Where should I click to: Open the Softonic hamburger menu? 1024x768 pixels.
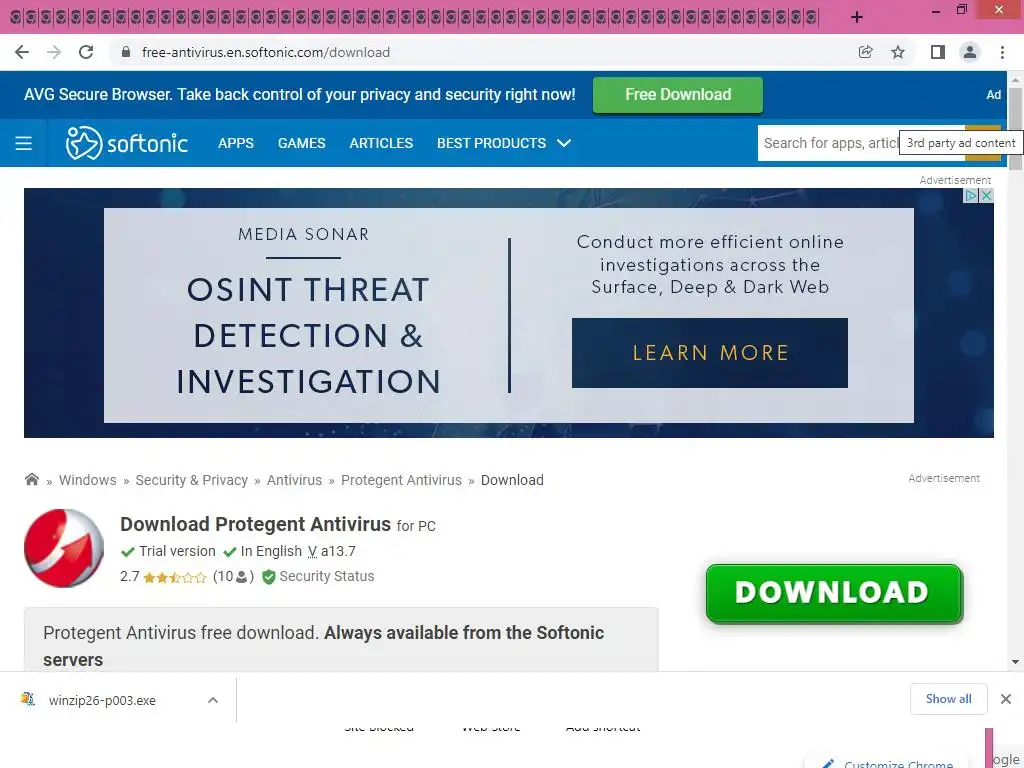tap(24, 143)
